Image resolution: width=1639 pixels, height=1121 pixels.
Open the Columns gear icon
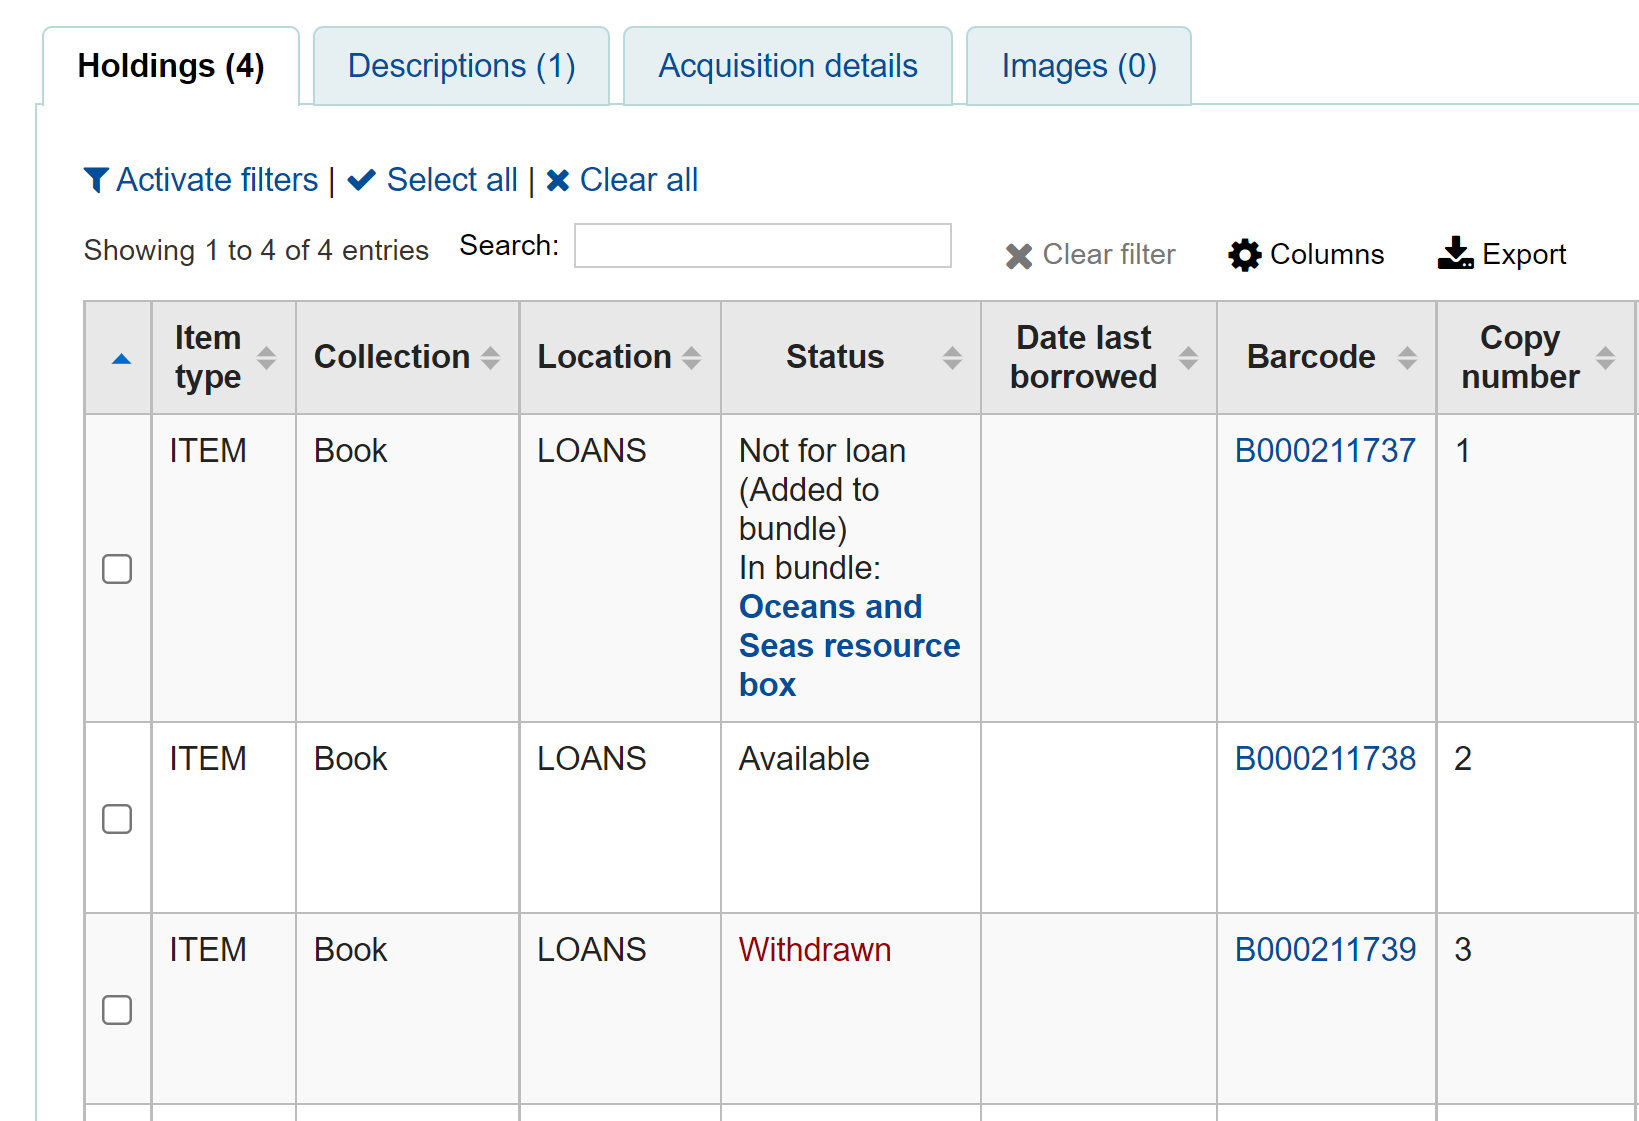point(1243,254)
